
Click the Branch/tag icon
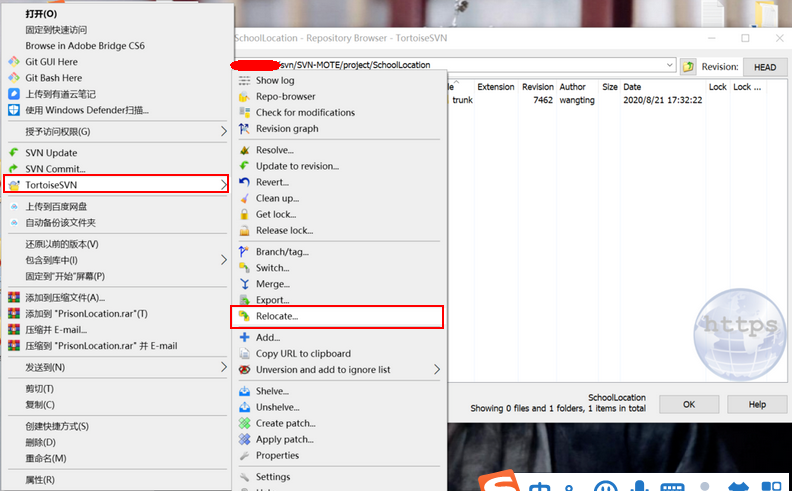(x=244, y=252)
